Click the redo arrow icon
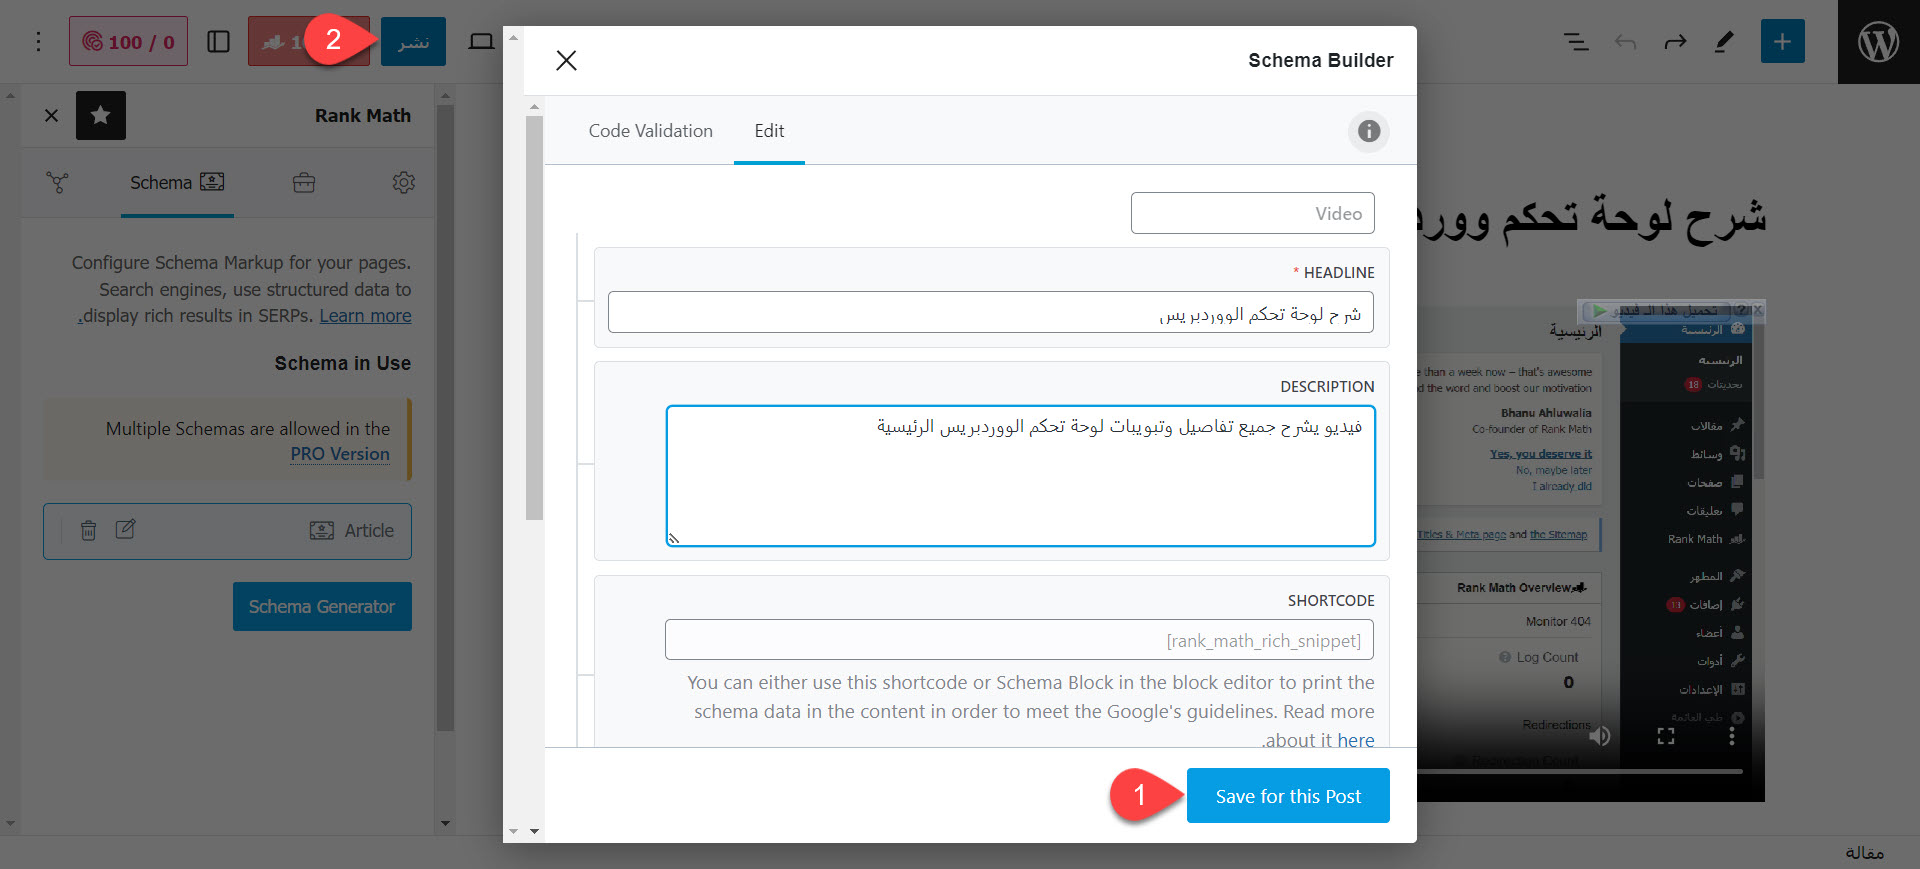The height and width of the screenshot is (869, 1920). coord(1675,42)
